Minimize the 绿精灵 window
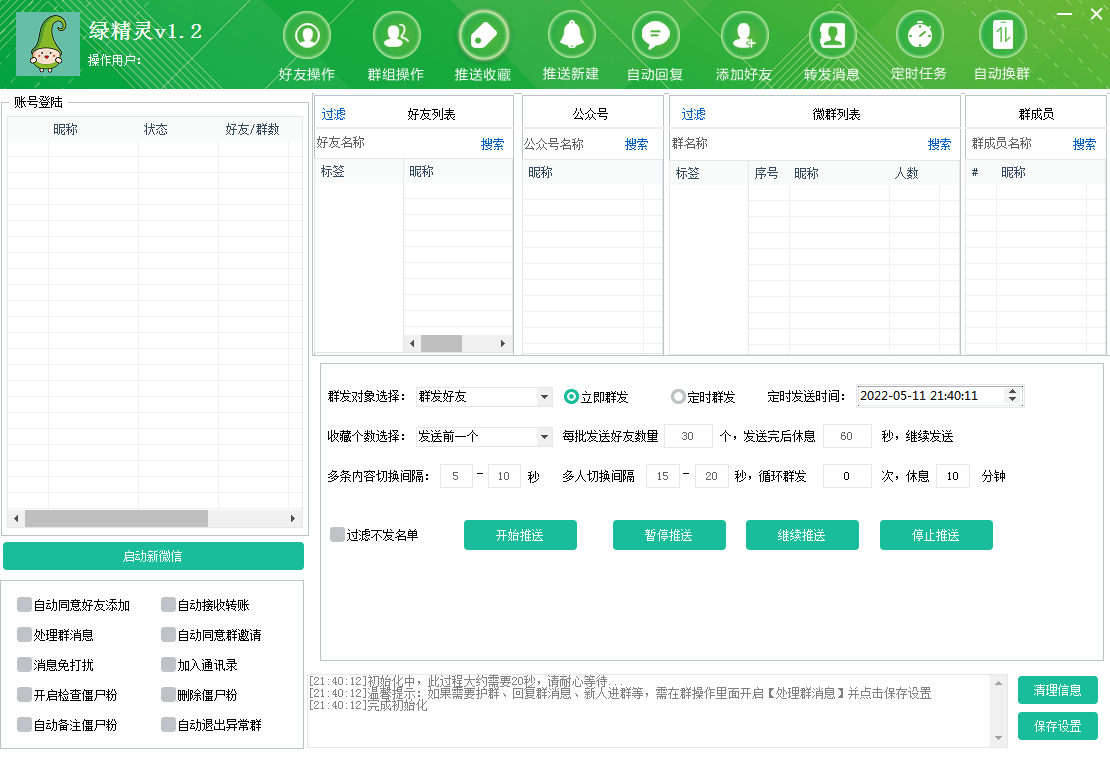This screenshot has width=1110, height=760. point(1064,14)
